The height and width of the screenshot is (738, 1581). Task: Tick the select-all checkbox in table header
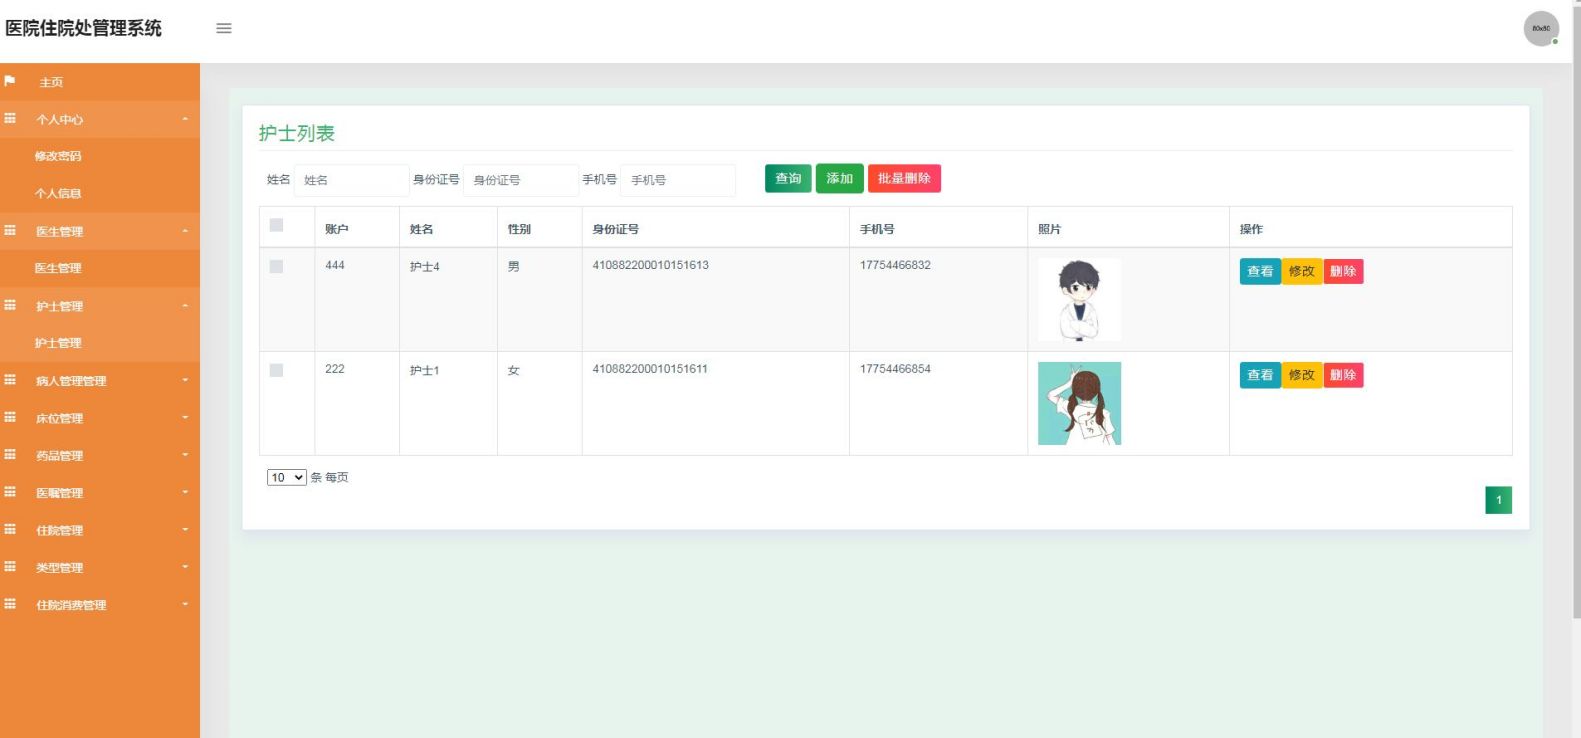[277, 225]
